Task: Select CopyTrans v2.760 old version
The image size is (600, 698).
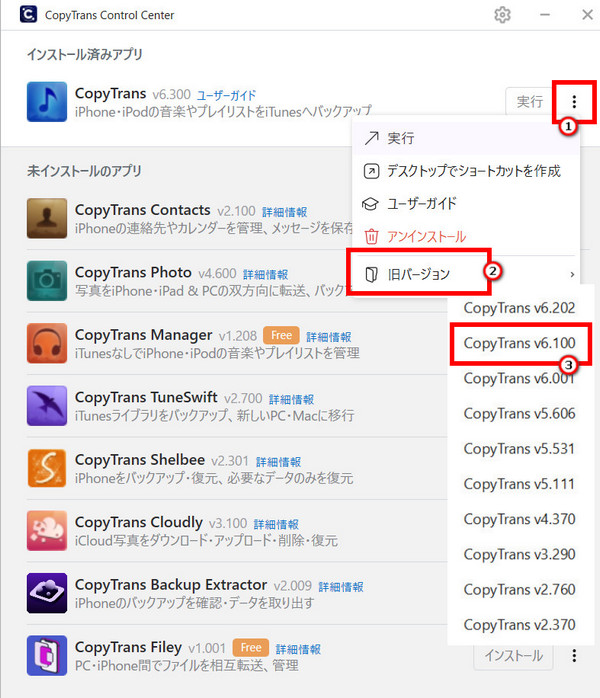Action: [x=520, y=589]
